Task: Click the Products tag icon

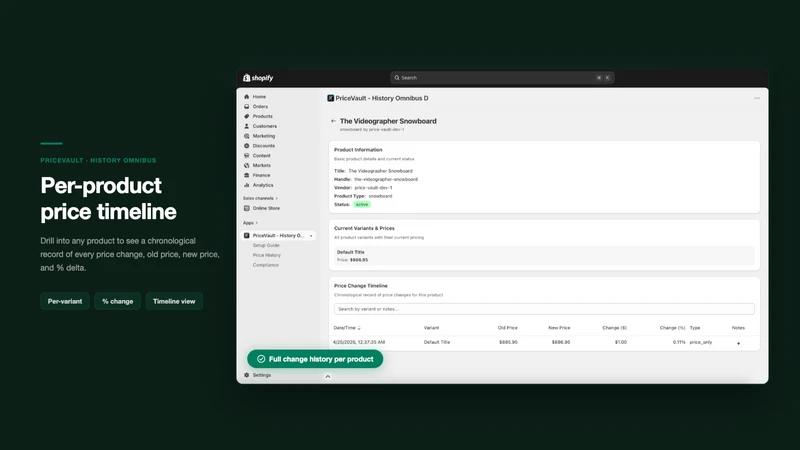Action: [246, 116]
